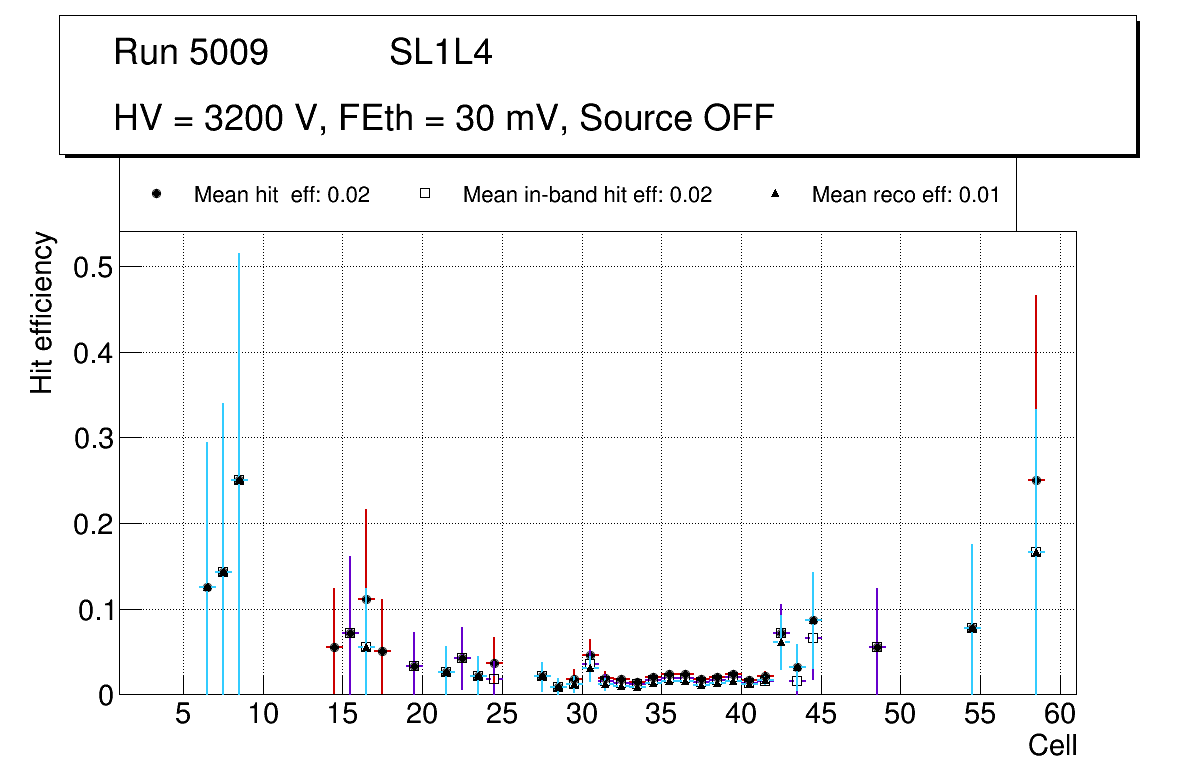
Task: Select the data point at 0.25 near cell 8
Action: click(x=239, y=480)
